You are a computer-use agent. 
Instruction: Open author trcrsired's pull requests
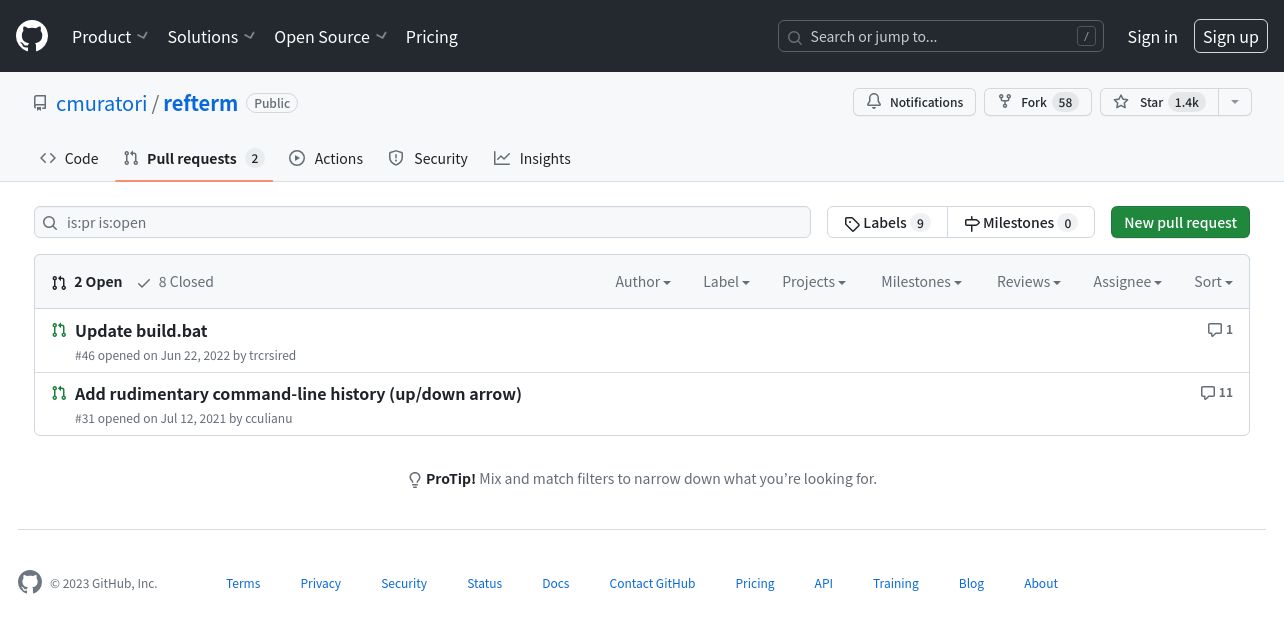point(272,355)
